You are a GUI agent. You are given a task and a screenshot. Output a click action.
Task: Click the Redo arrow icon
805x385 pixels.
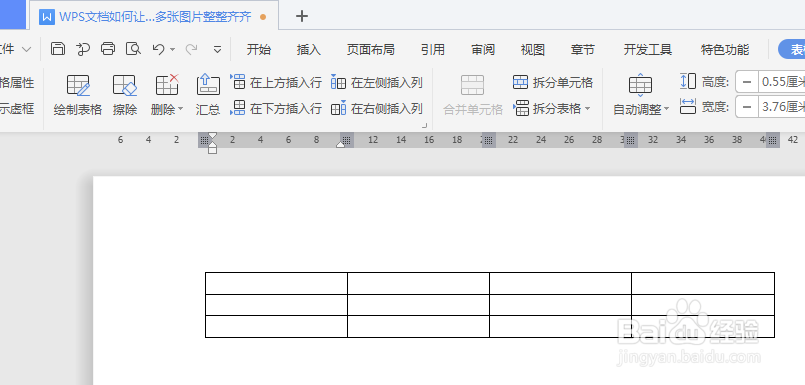coord(191,49)
